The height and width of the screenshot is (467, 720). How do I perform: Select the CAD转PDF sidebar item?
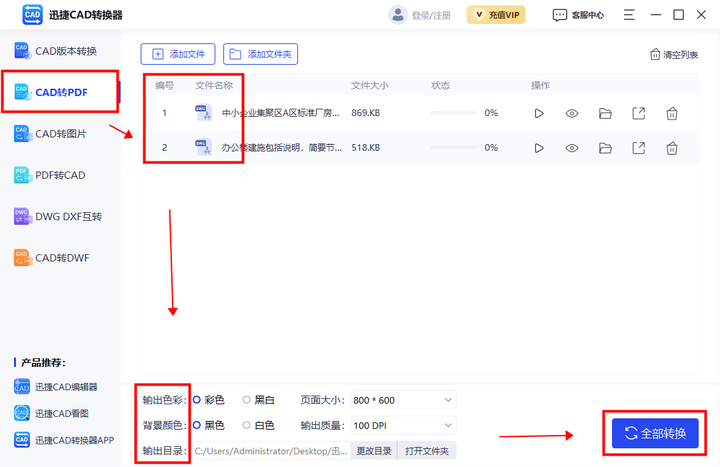click(x=60, y=92)
